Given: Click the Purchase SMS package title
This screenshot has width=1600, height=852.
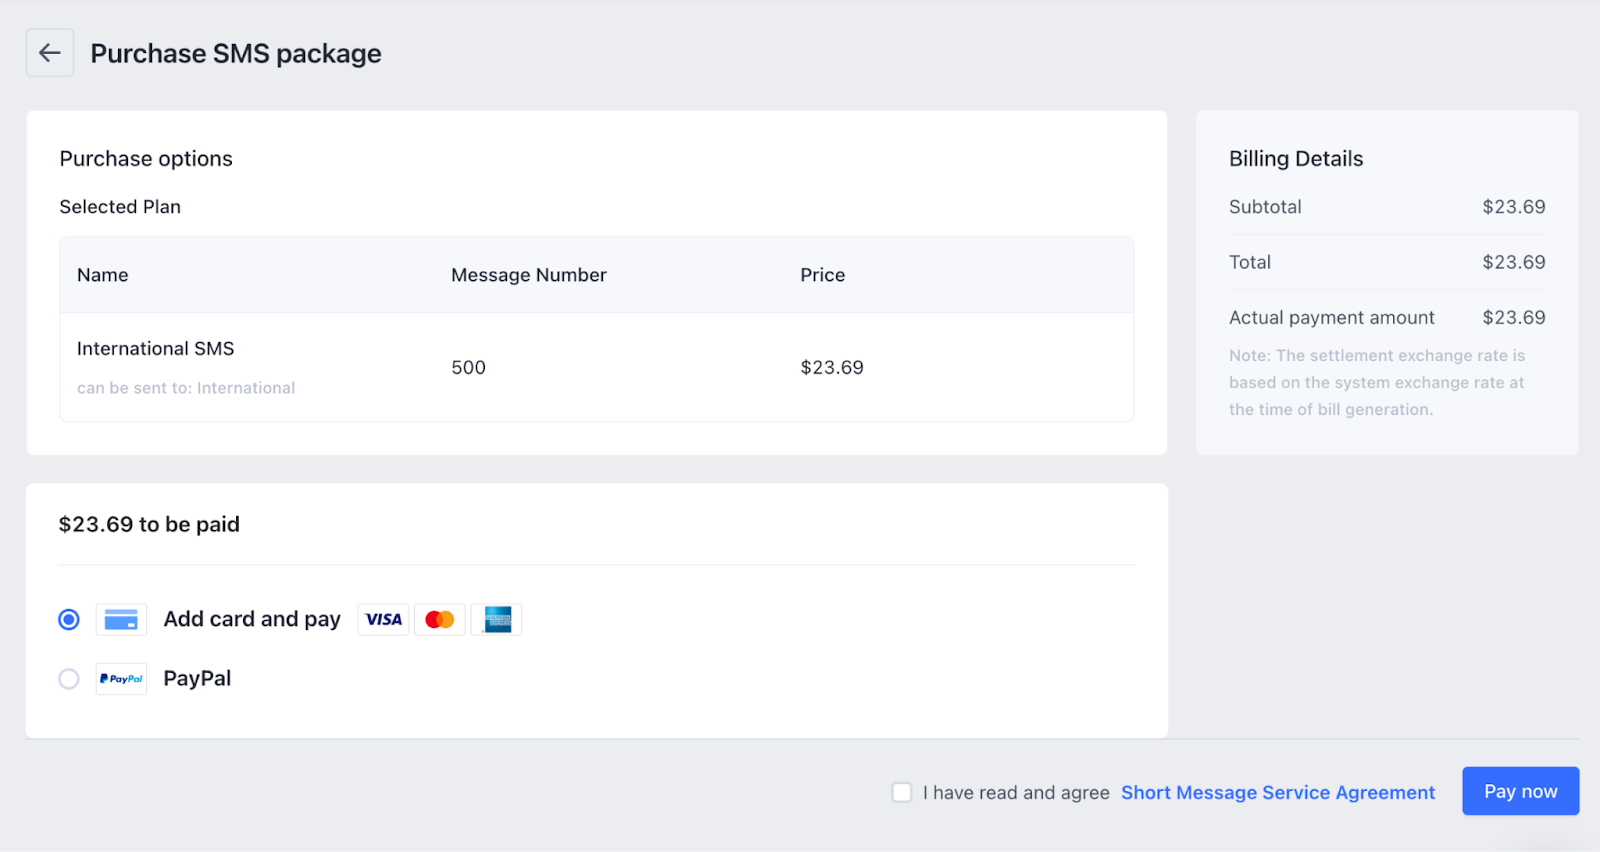Looking at the screenshot, I should coord(236,53).
